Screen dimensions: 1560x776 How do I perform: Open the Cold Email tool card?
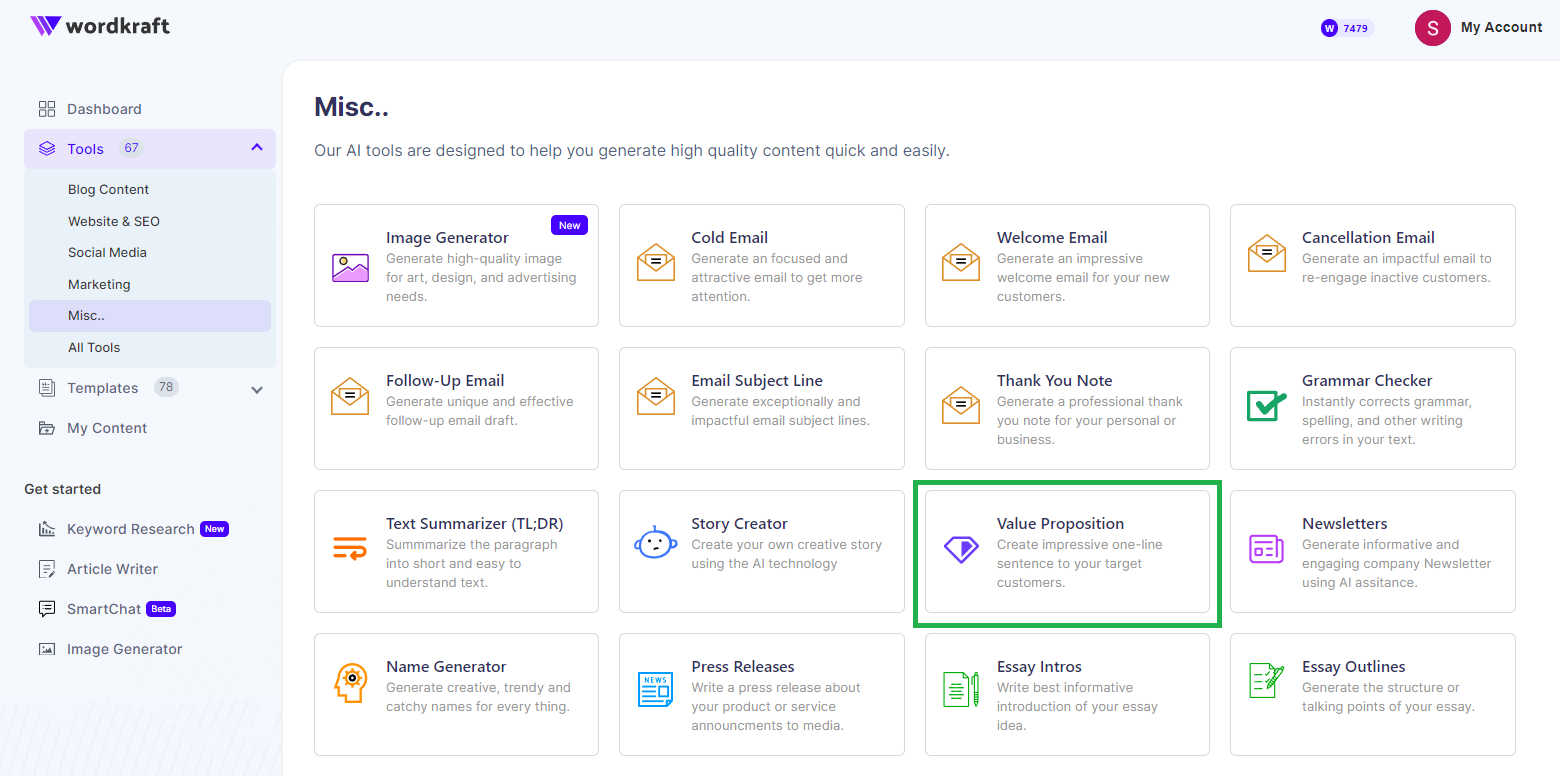click(761, 266)
